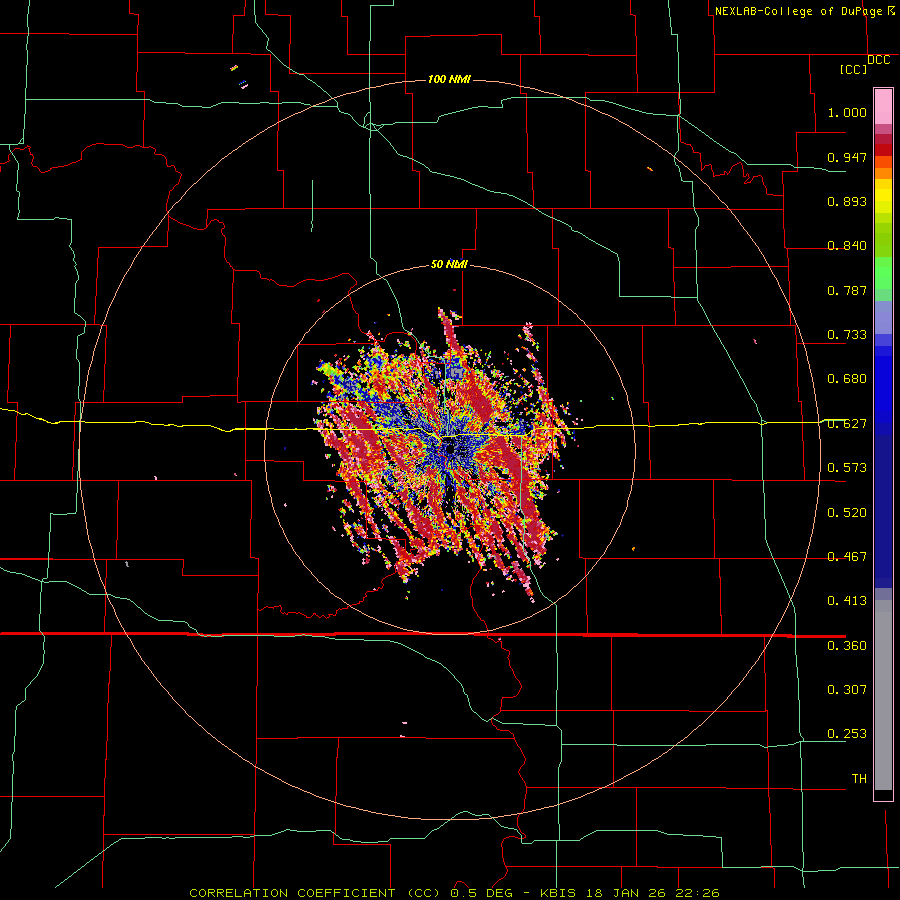Select the 0.307 legend value

(847, 690)
